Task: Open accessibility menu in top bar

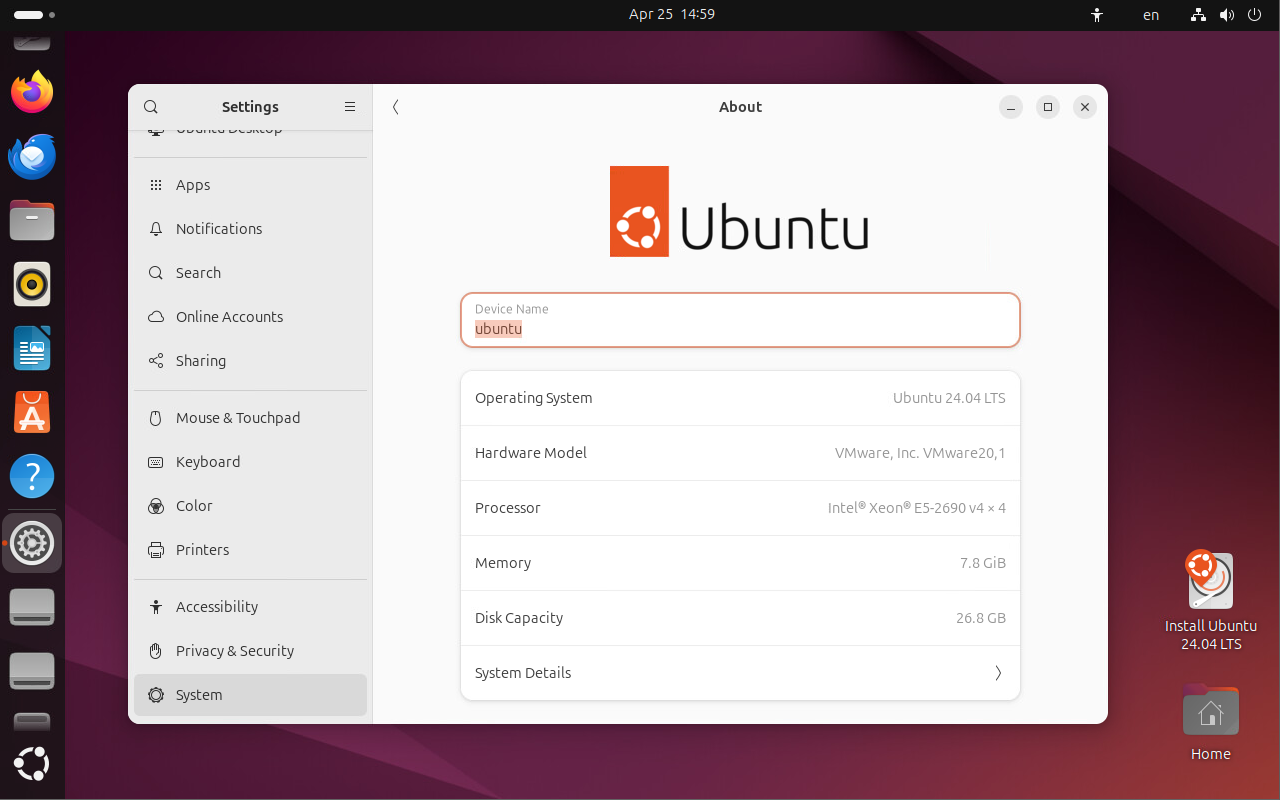Action: [1097, 15]
